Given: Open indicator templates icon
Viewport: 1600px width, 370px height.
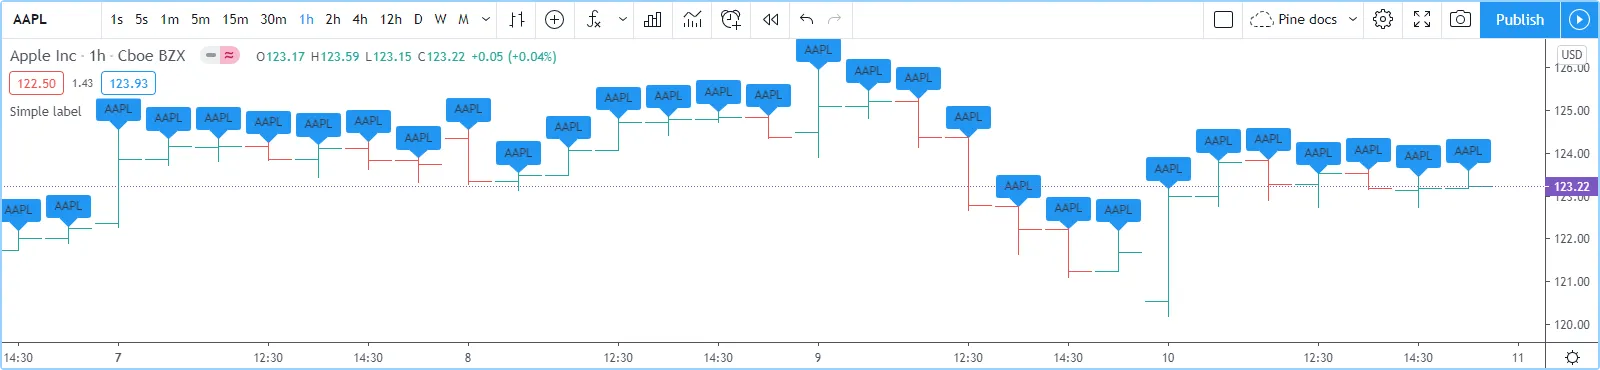Looking at the screenshot, I should tap(692, 19).
